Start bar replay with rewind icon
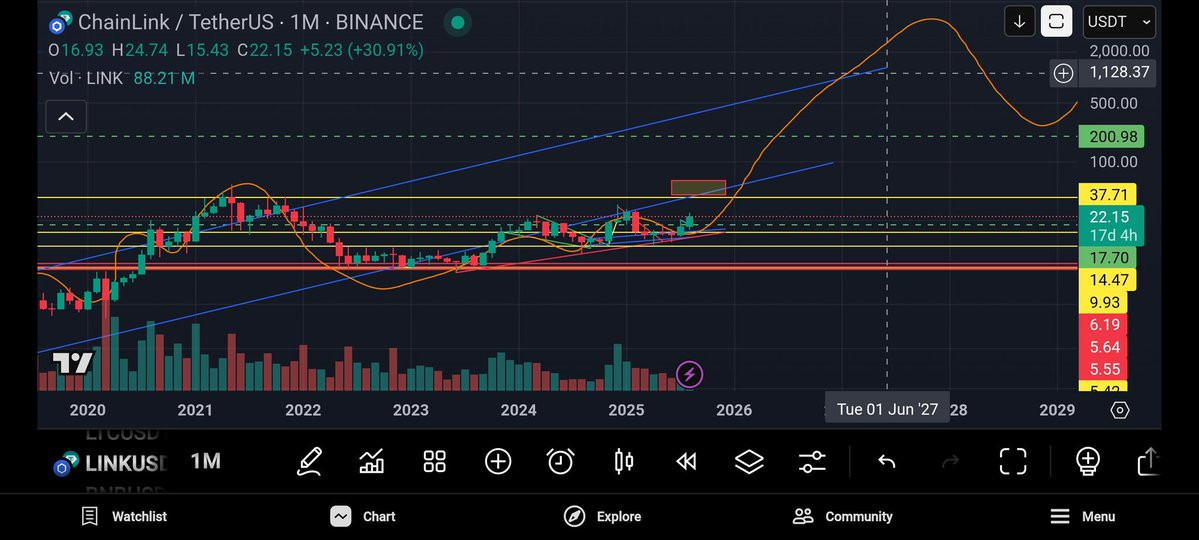 (x=687, y=461)
